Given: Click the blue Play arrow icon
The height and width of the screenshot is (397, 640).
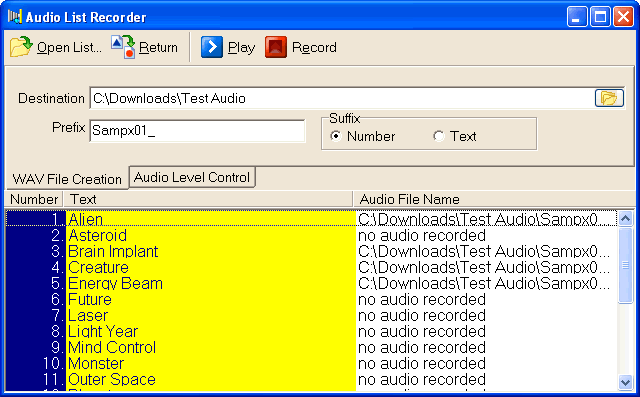Looking at the screenshot, I should click(x=212, y=47).
